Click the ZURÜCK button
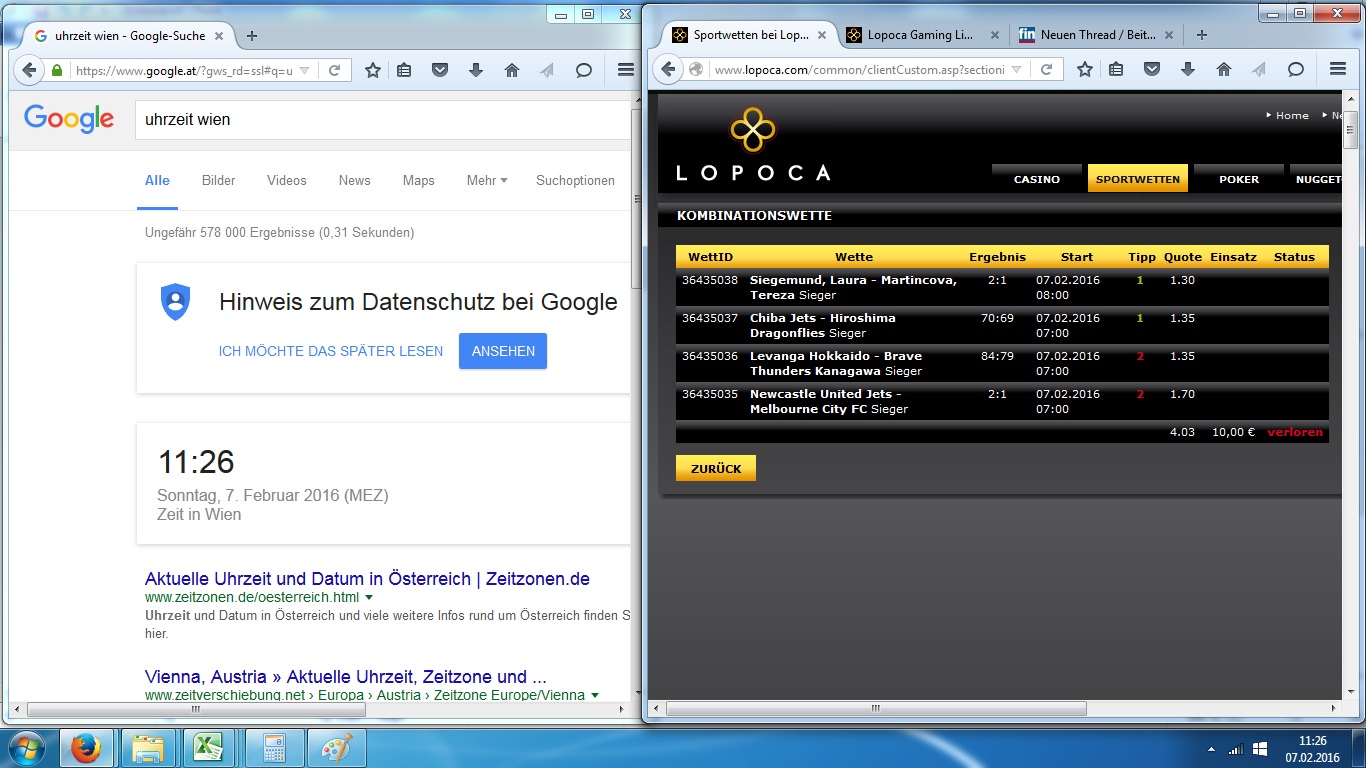1366x768 pixels. point(715,468)
